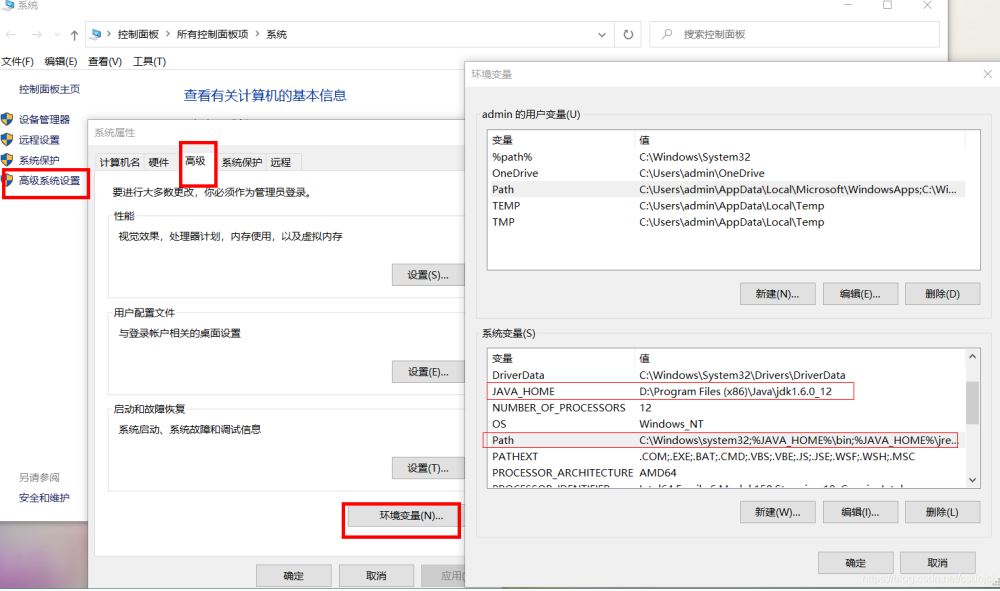
Task: Click the search magnifier icon
Action: click(667, 34)
